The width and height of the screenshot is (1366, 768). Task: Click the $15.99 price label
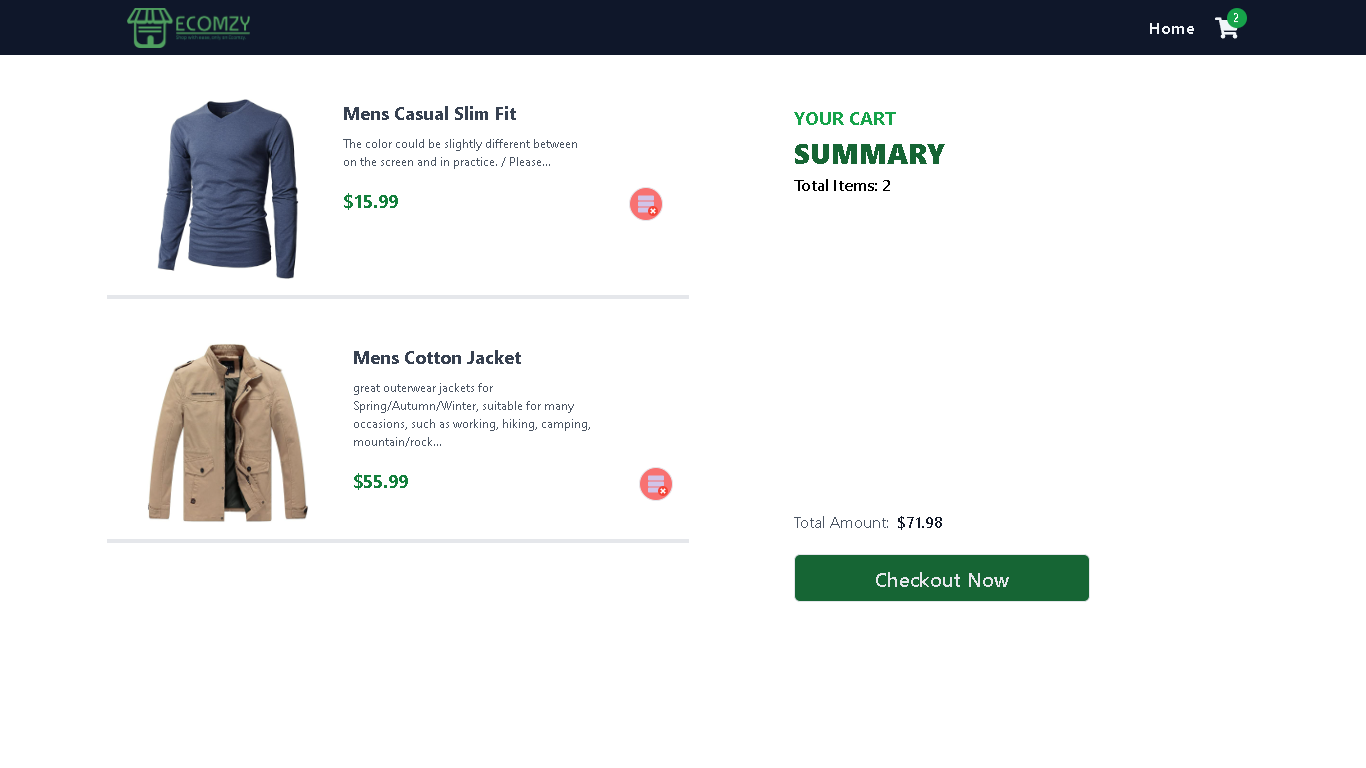[370, 201]
